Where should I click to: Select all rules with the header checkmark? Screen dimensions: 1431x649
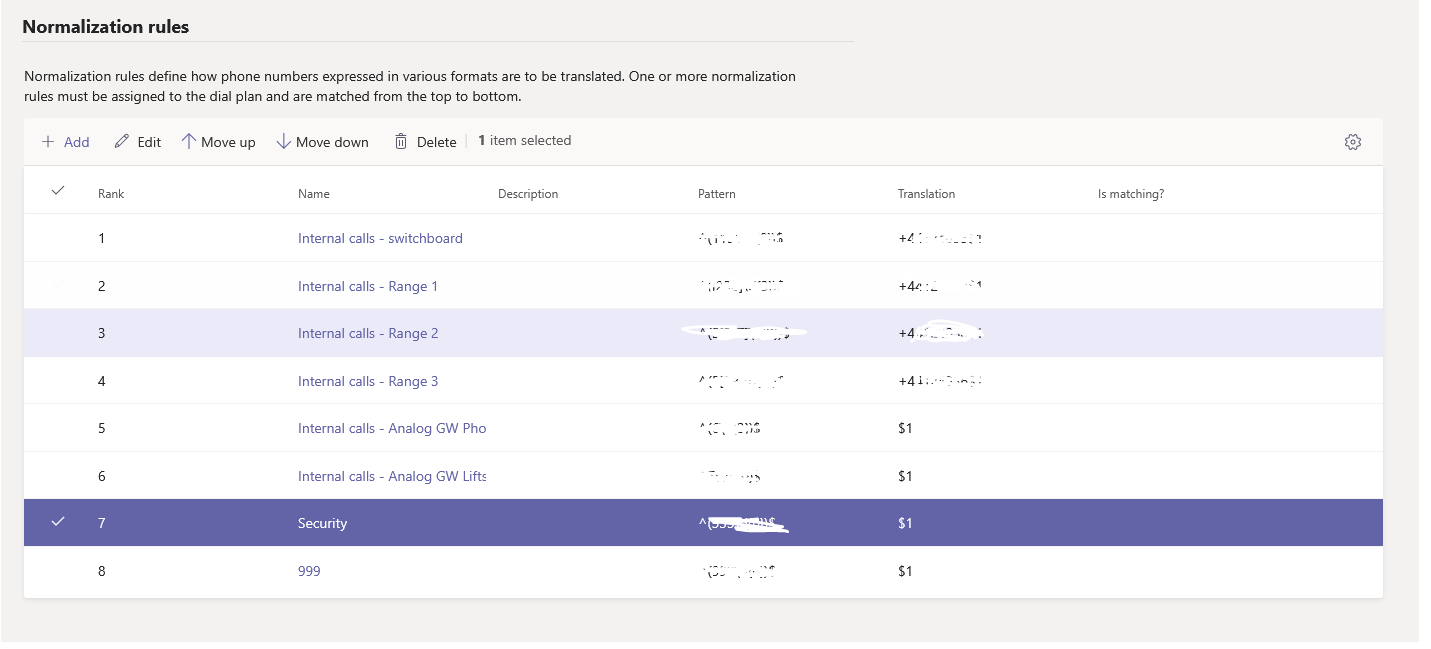tap(58, 189)
